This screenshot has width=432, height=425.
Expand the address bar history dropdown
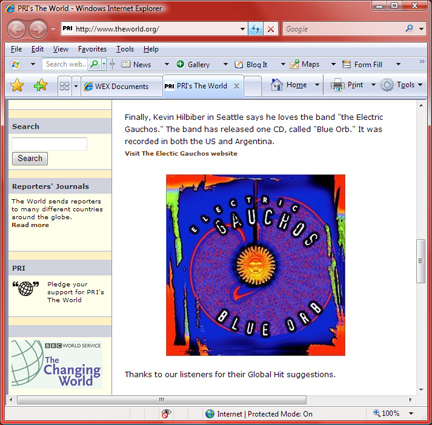coord(243,29)
